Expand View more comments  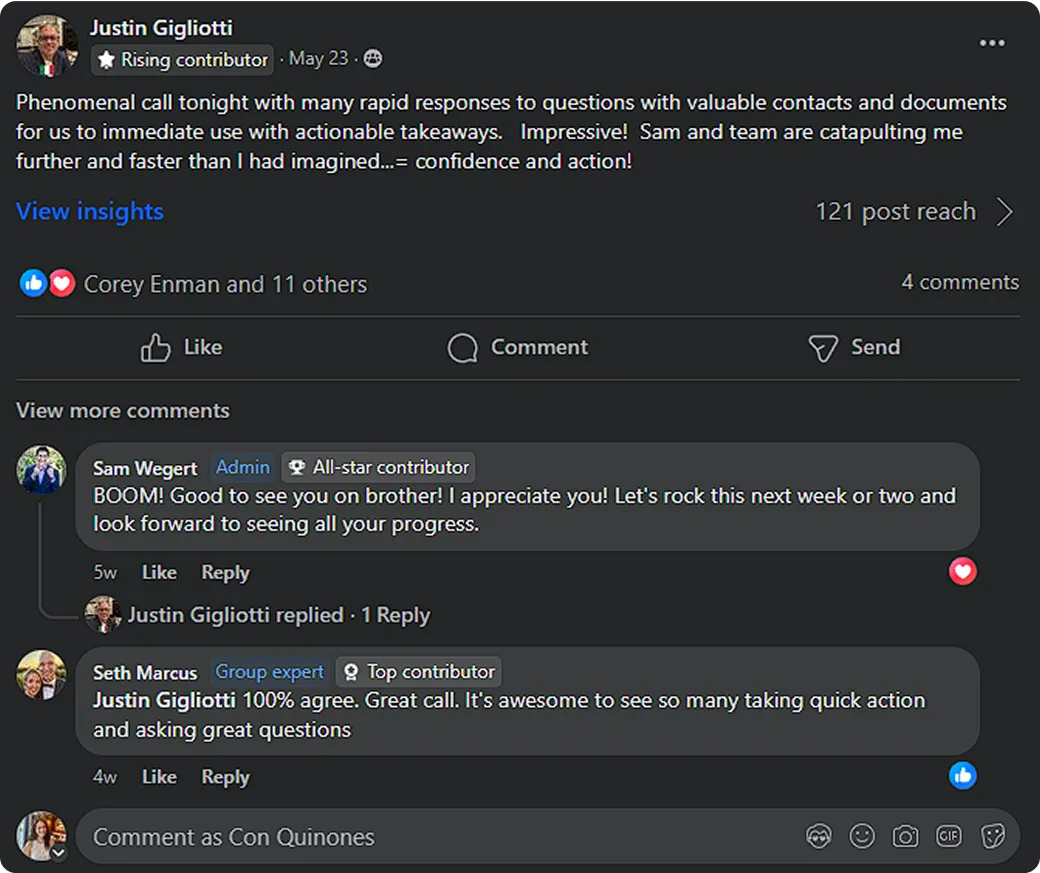[x=123, y=411]
